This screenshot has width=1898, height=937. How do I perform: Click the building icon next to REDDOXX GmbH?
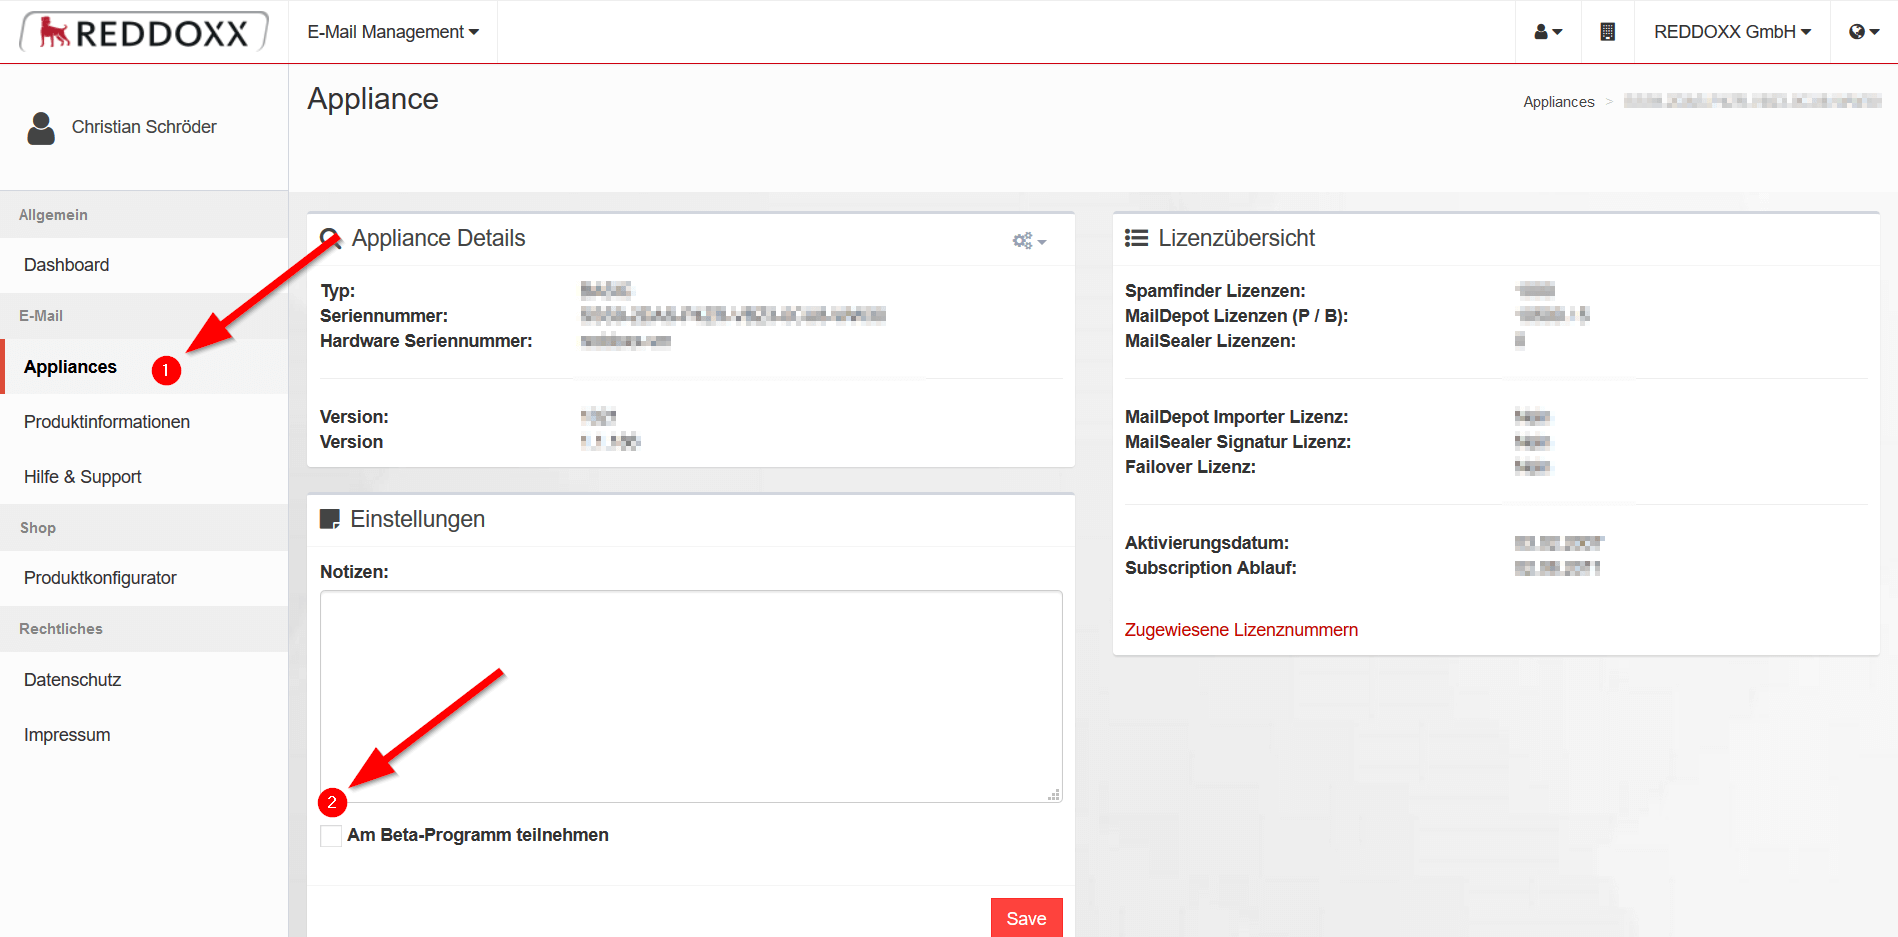(x=1607, y=31)
